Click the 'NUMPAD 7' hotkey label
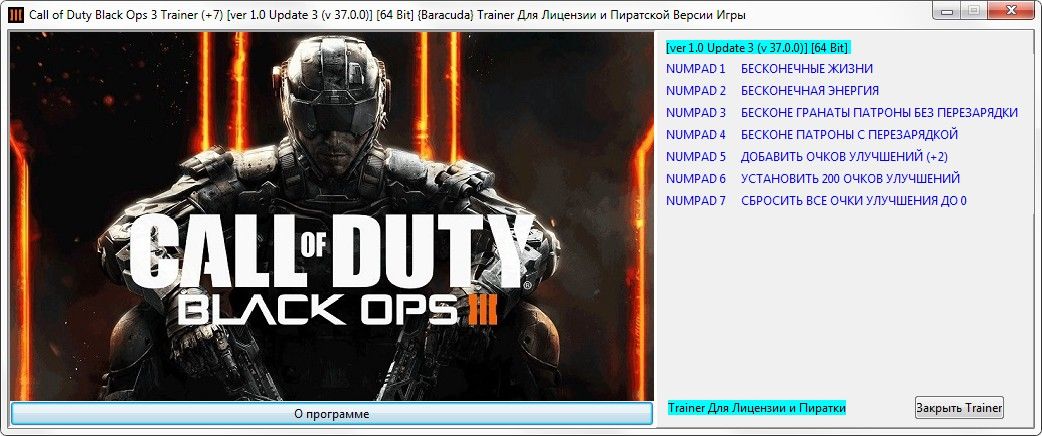Image resolution: width=1042 pixels, height=436 pixels. (x=696, y=201)
